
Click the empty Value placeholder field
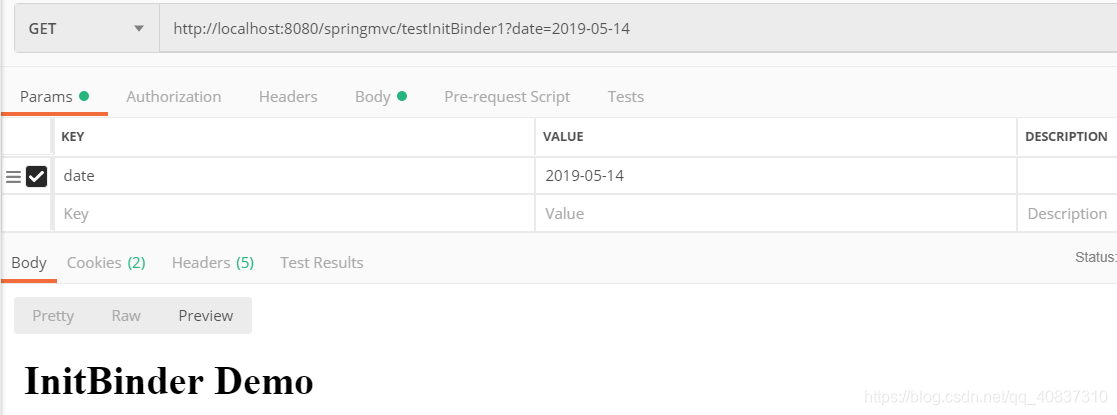[776, 214]
